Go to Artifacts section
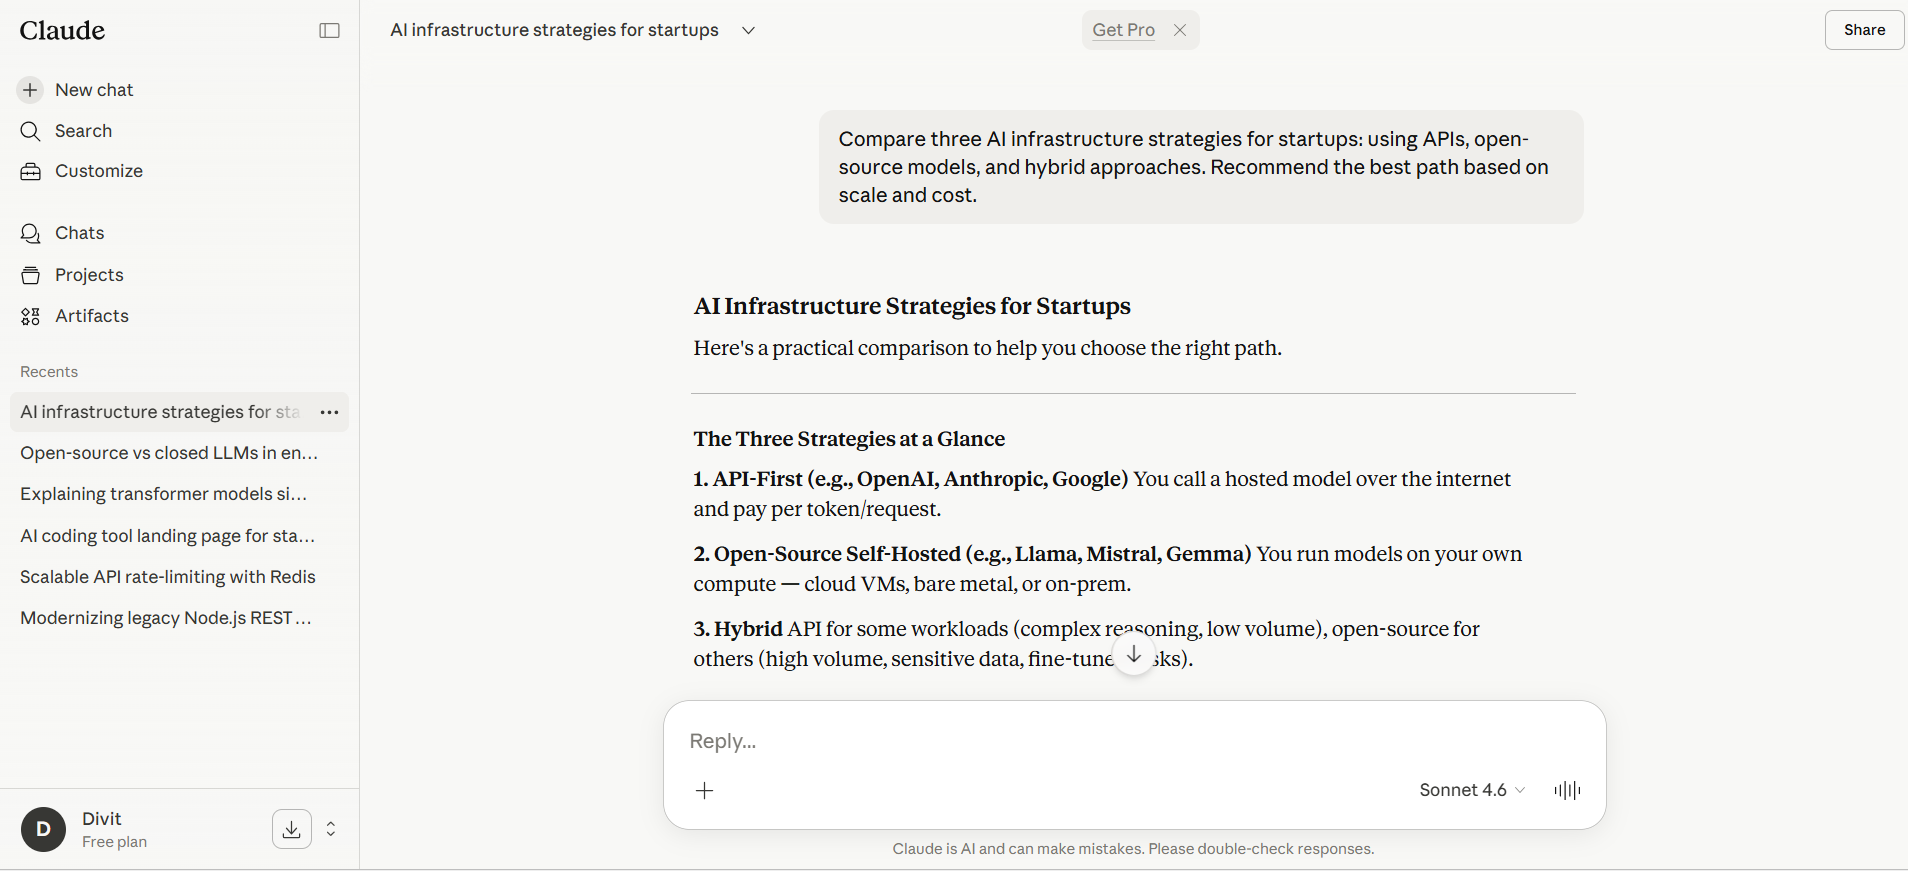Screen dimensions: 1908x871 click(92, 316)
